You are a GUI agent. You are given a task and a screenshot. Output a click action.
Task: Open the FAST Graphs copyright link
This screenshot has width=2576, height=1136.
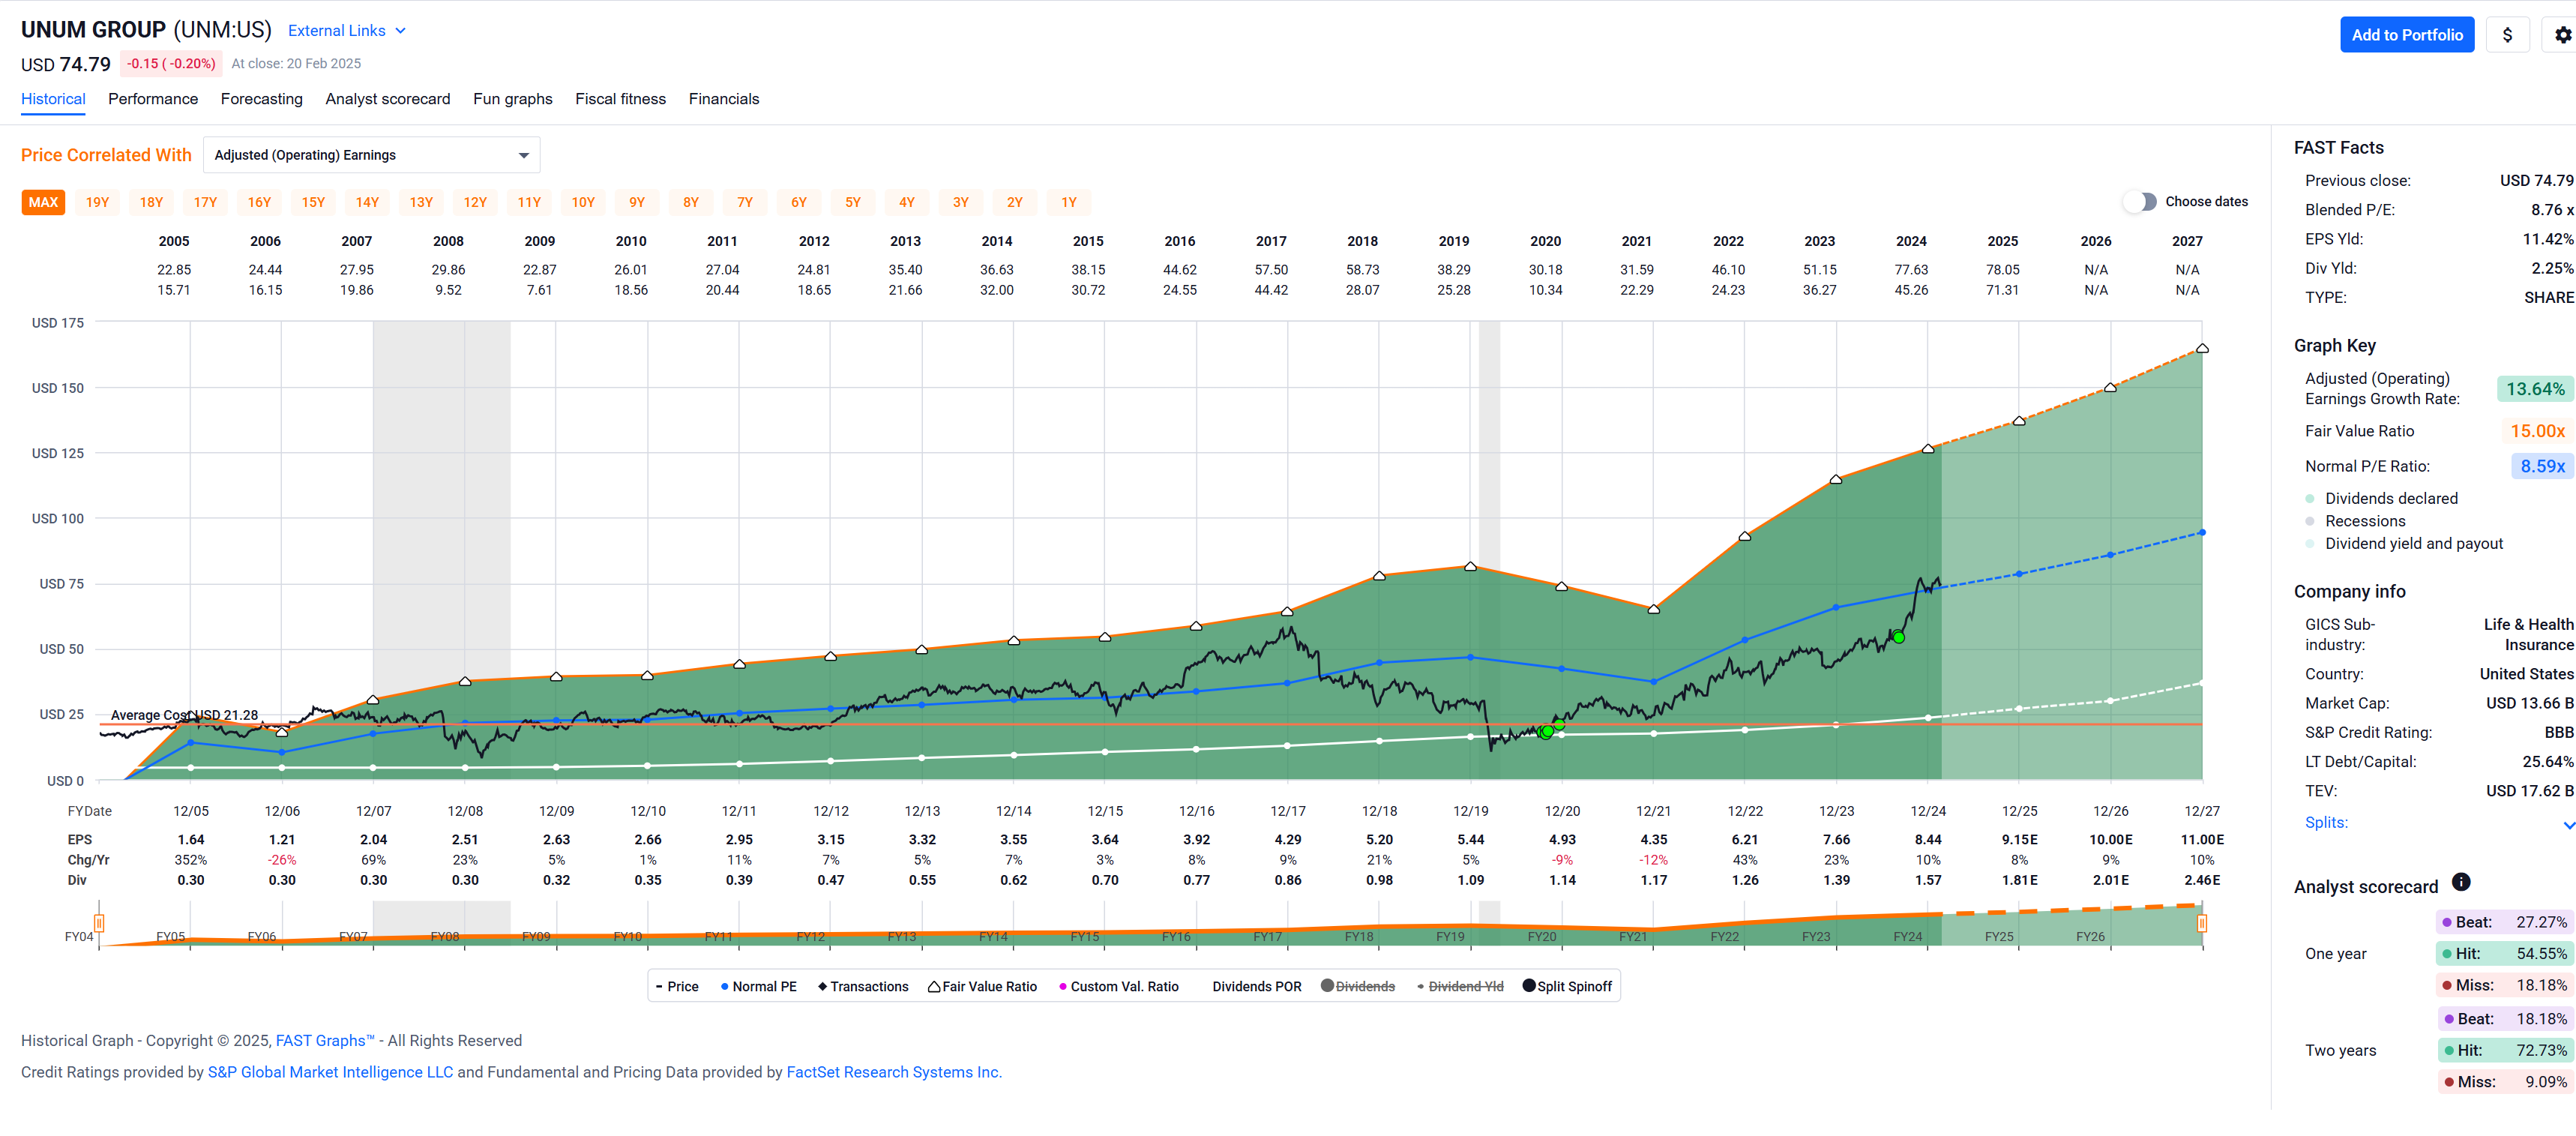coord(324,1041)
